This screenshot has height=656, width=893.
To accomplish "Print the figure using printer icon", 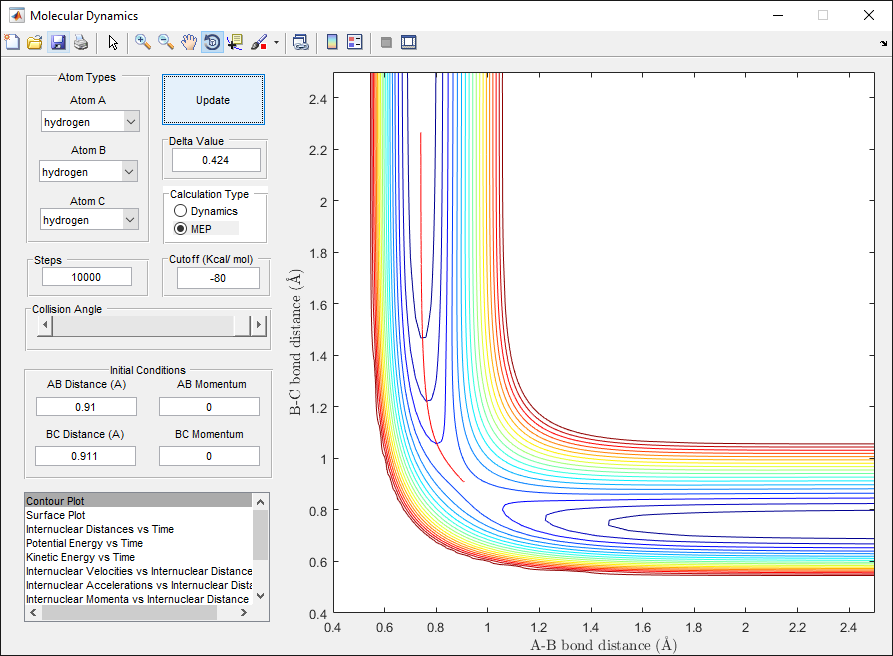I will point(80,42).
